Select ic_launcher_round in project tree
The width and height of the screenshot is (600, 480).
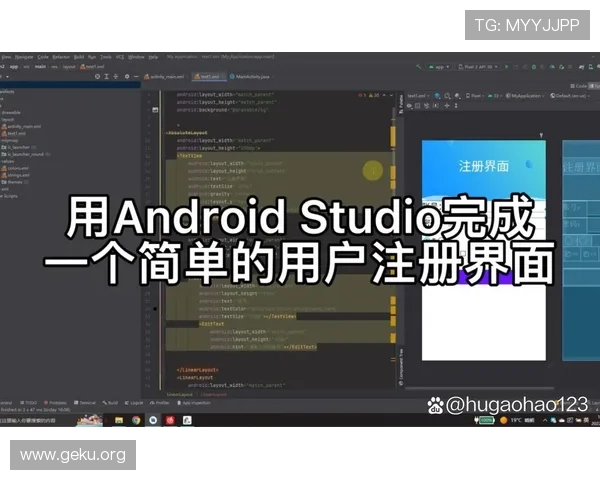26,154
